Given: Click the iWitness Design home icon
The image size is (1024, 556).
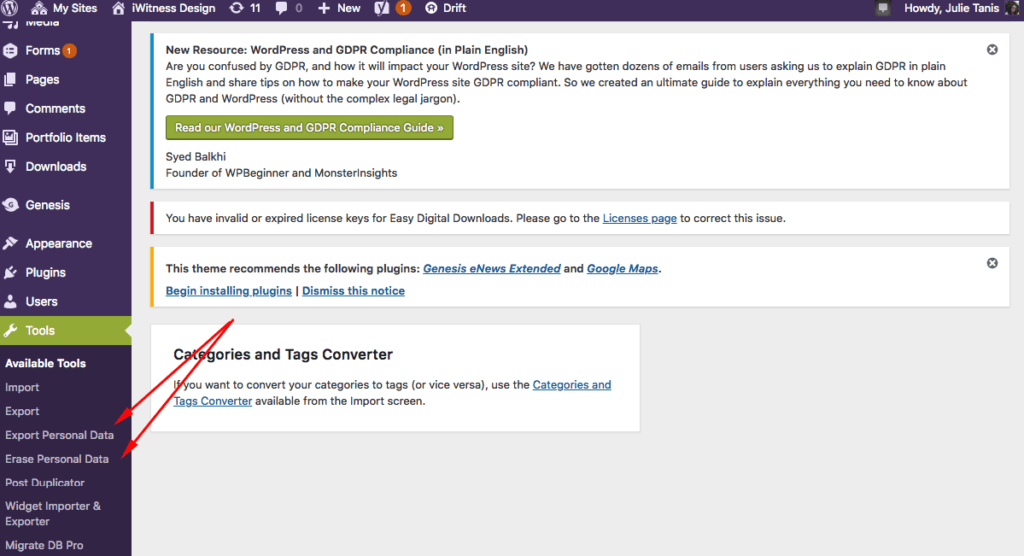Looking at the screenshot, I should [118, 8].
